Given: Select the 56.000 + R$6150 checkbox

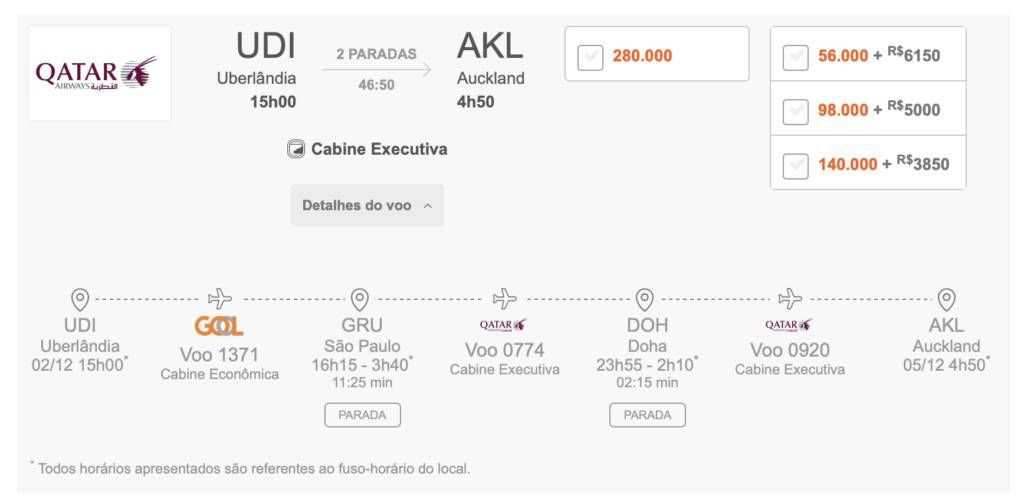Looking at the screenshot, I should 795,57.
